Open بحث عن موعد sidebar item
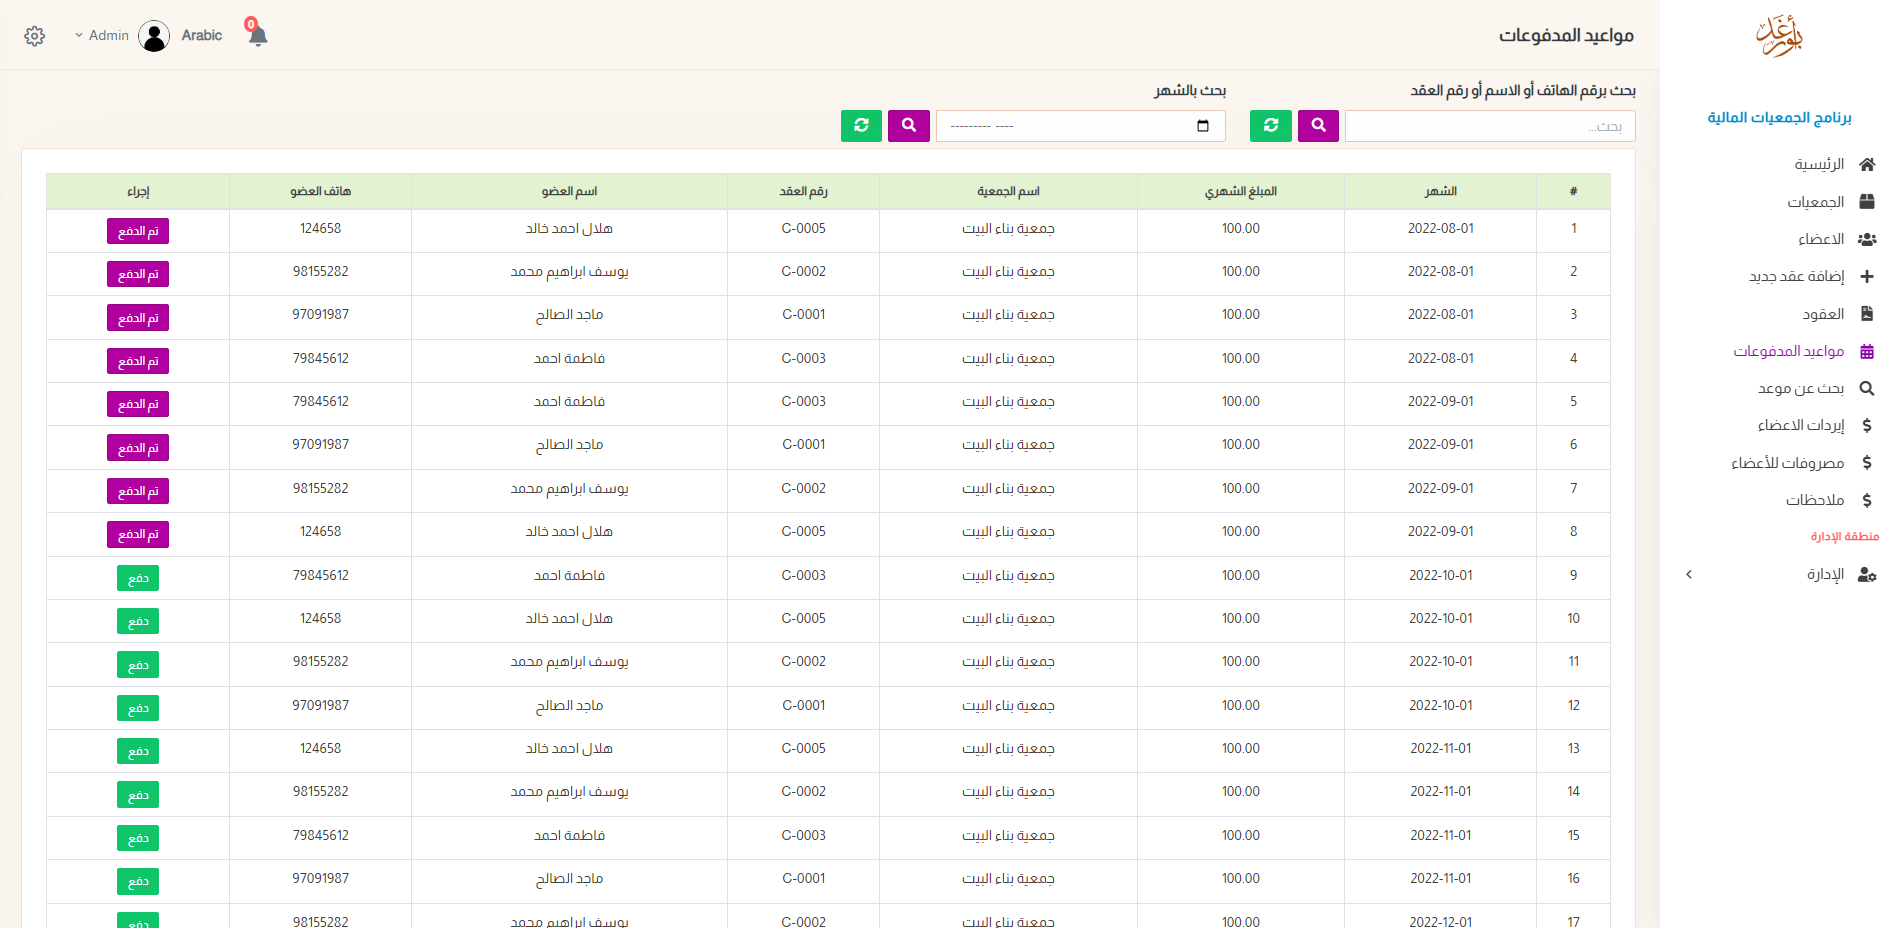Screen dimensions: 1897x928 pyautogui.click(x=1801, y=388)
